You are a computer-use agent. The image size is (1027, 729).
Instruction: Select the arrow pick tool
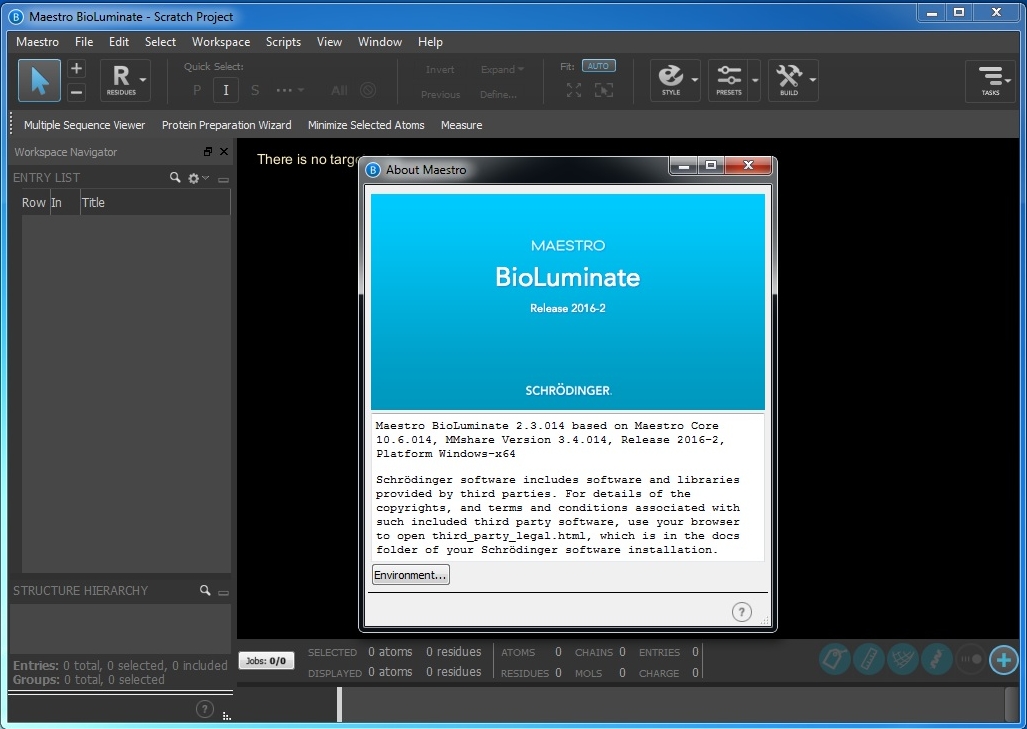click(39, 81)
